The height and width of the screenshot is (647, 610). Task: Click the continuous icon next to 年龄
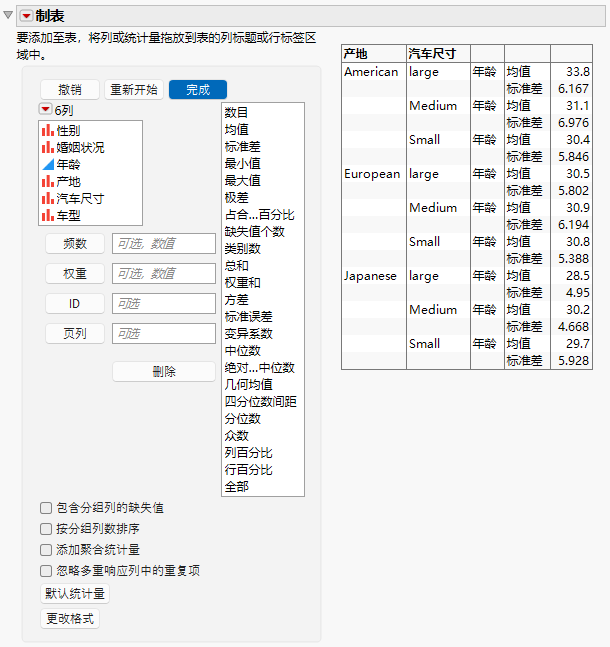(x=48, y=164)
